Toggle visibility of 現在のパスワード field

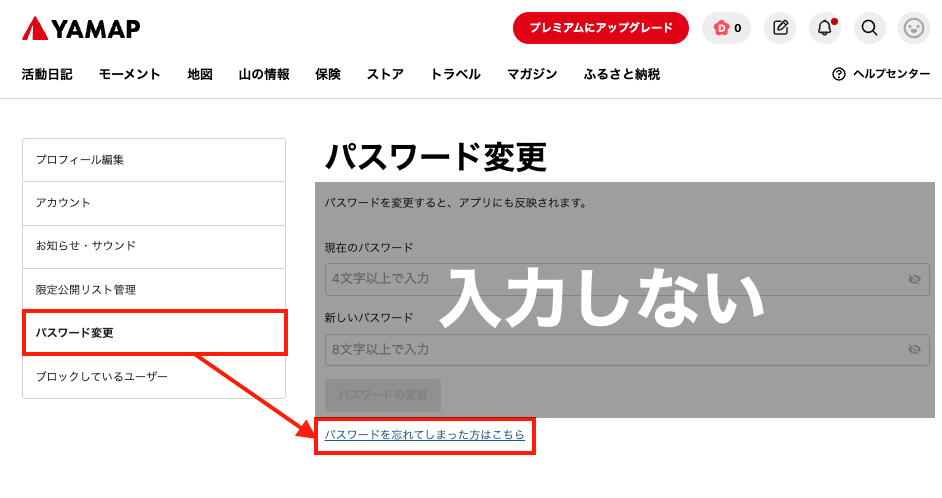tap(914, 279)
